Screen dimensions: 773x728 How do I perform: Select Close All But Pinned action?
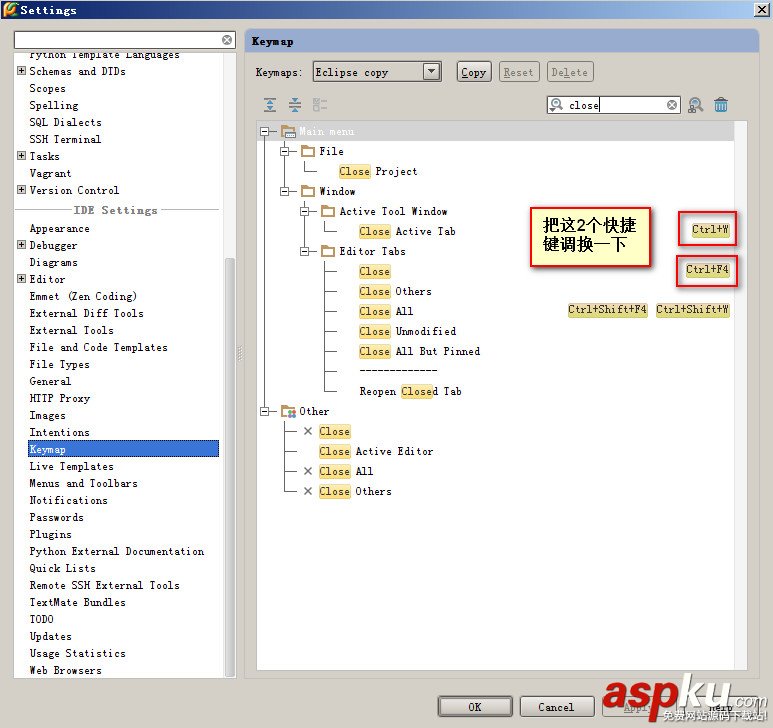pyautogui.click(x=420, y=351)
